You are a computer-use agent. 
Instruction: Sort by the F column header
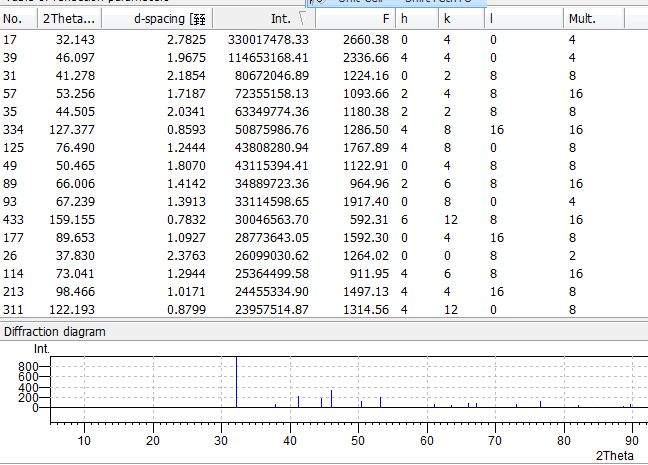pos(355,19)
